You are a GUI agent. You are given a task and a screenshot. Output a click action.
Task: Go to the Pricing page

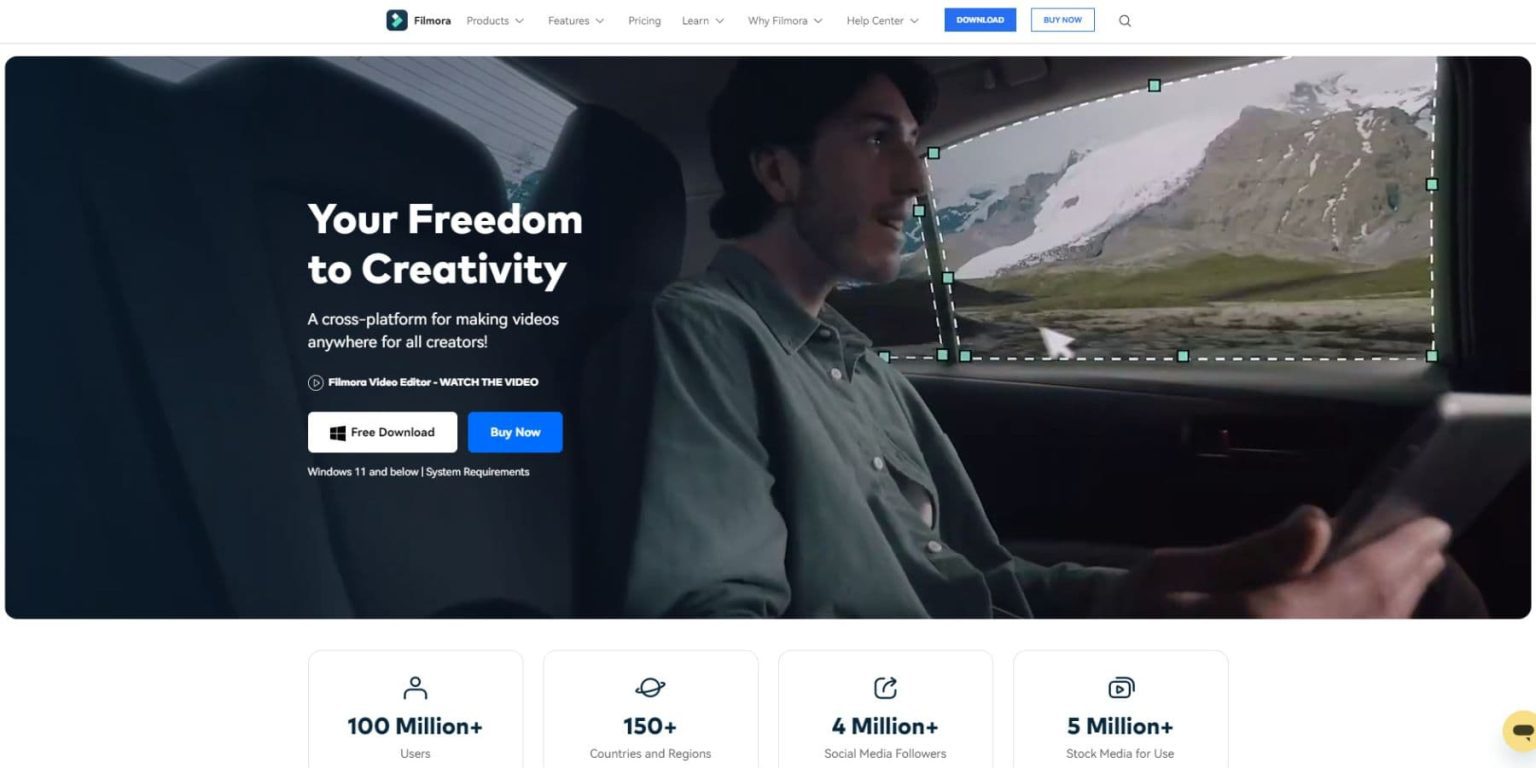(644, 21)
